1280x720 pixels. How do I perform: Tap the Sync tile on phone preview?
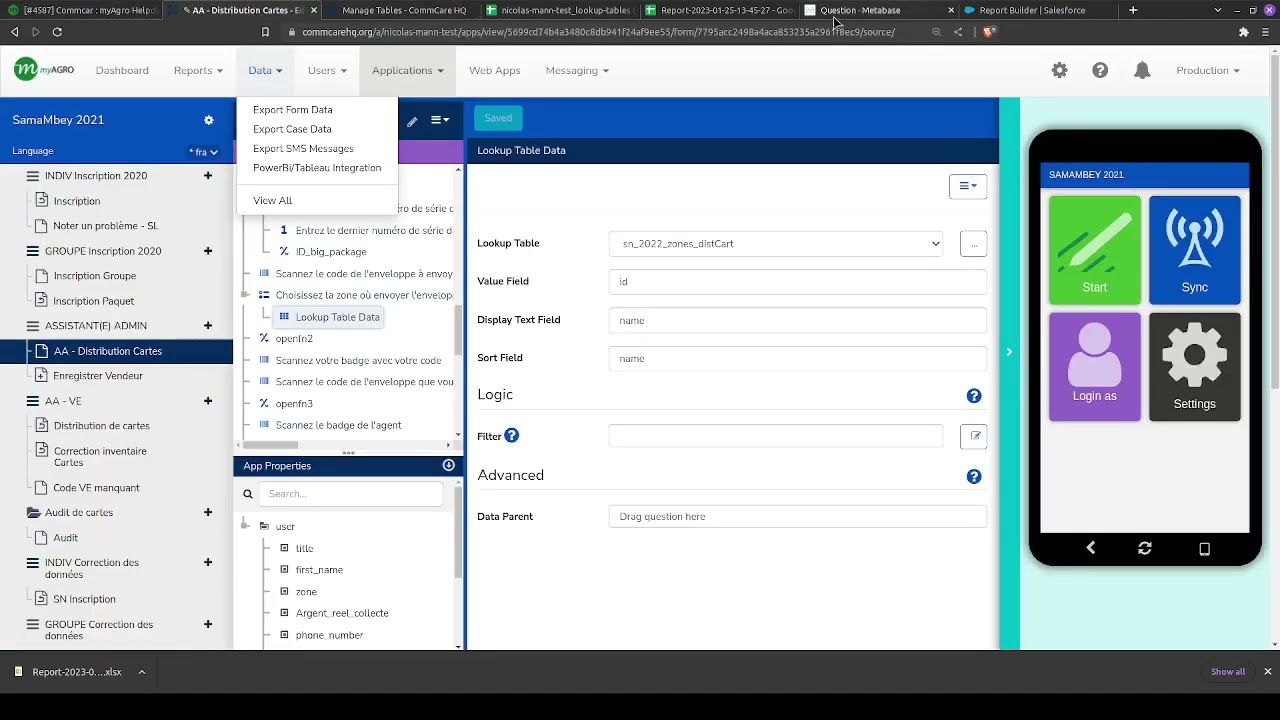(x=1195, y=250)
